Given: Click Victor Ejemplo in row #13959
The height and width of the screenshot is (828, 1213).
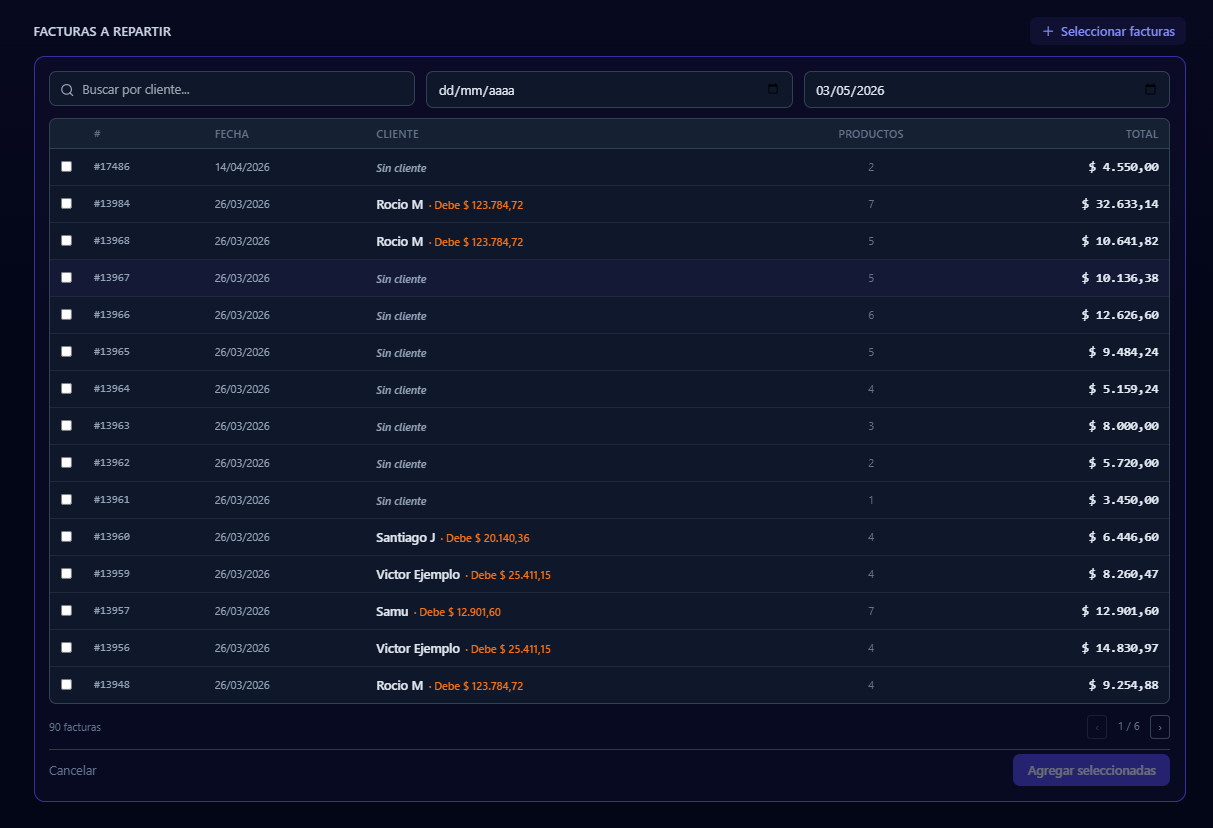Looking at the screenshot, I should click(x=418, y=574).
